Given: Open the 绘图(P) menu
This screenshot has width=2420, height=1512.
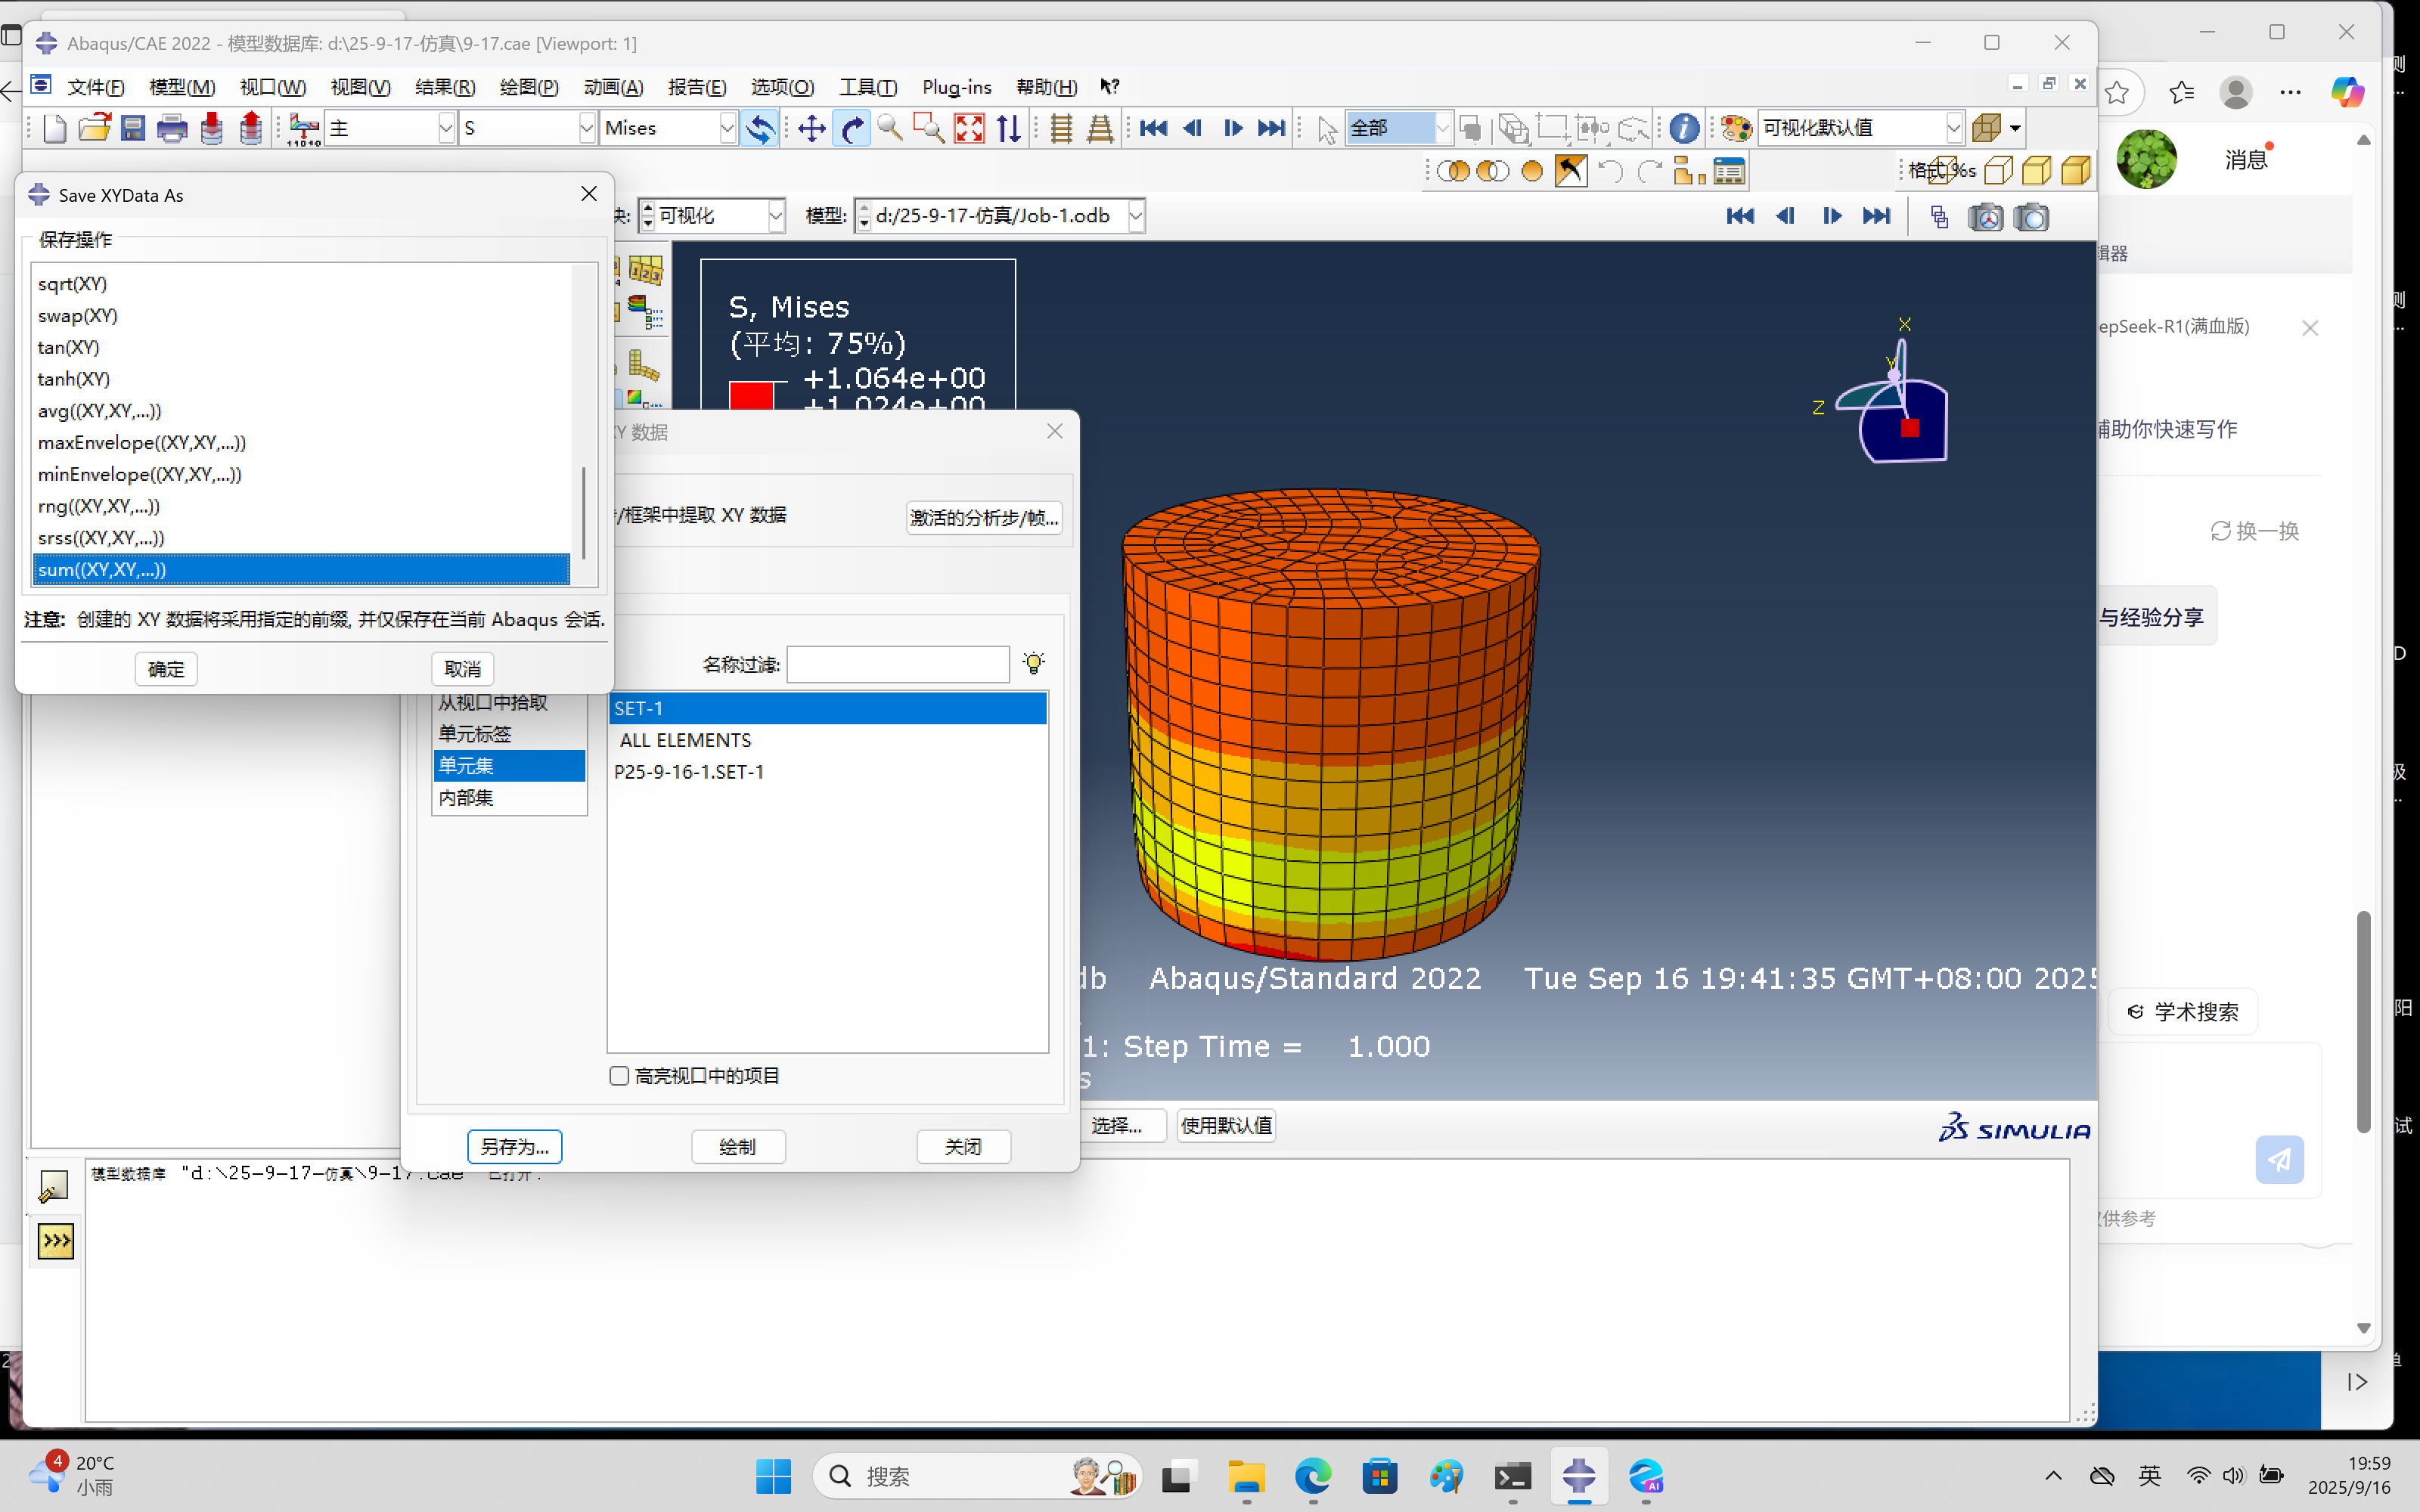Looking at the screenshot, I should pos(529,87).
